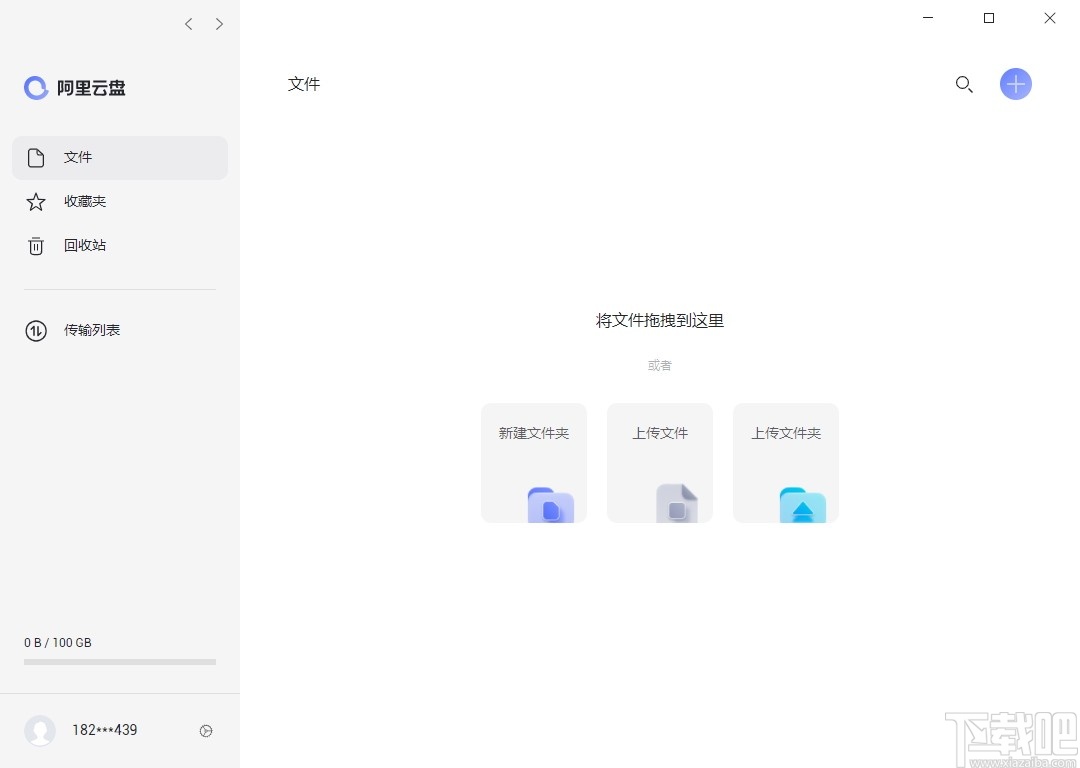
Task: Click the storage usage bar under 0 B / 100 GB
Action: point(119,661)
